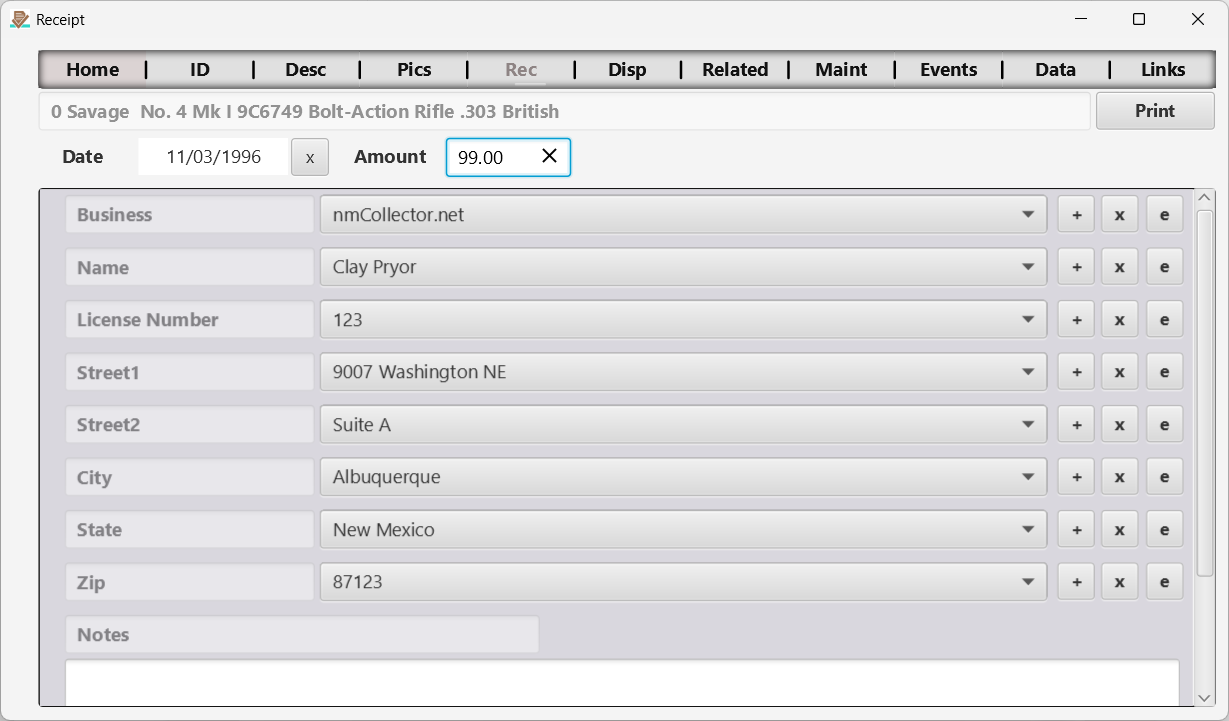The image size is (1229, 721).
Task: Click the + button for License Number row
Action: coord(1076,319)
